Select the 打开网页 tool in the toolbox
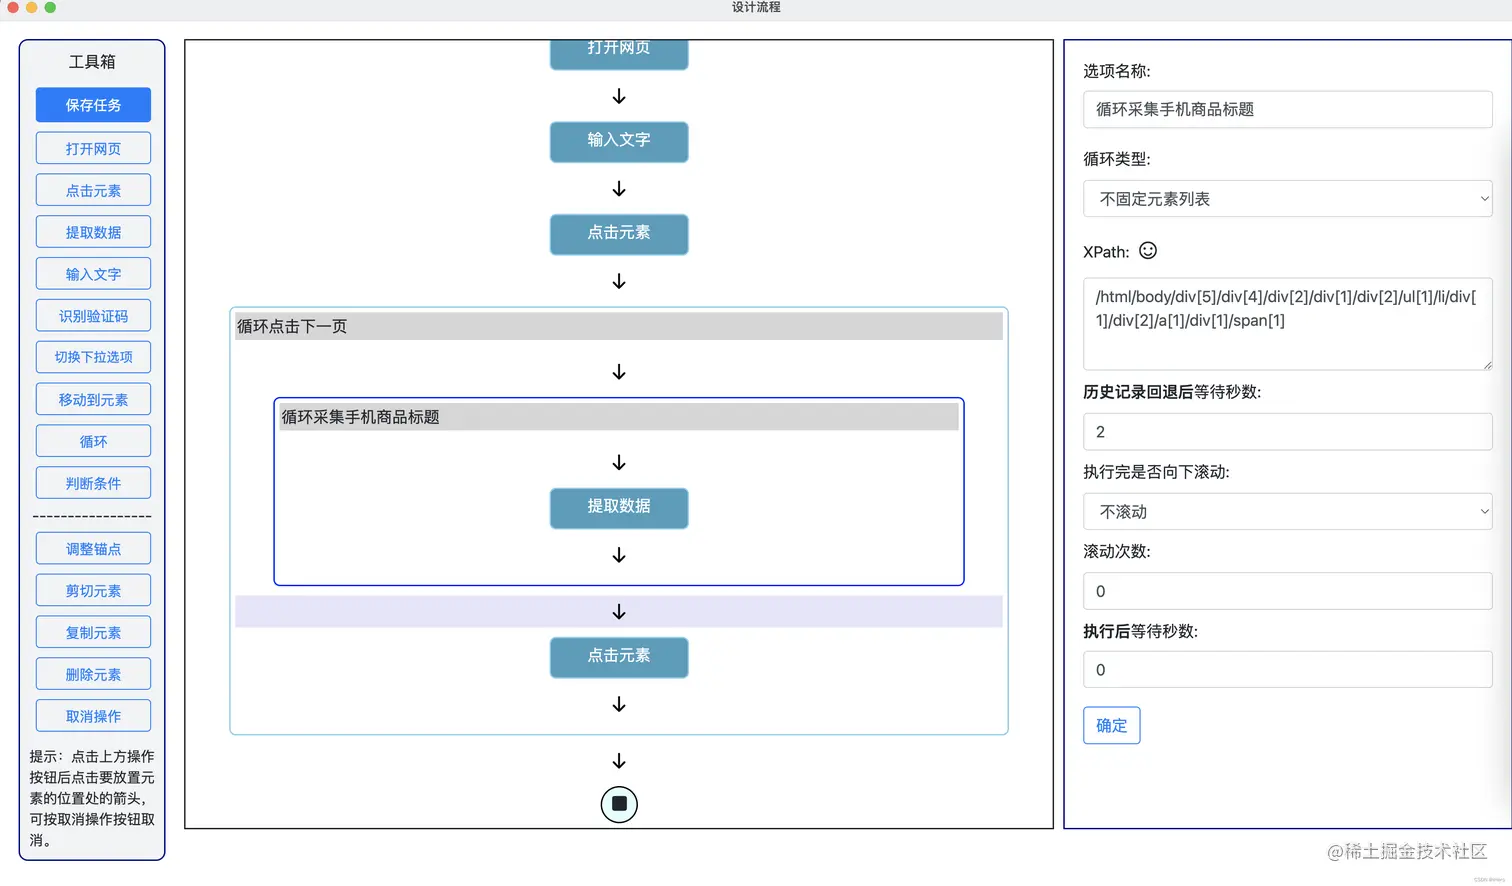The width and height of the screenshot is (1512, 886). pyautogui.click(x=93, y=147)
